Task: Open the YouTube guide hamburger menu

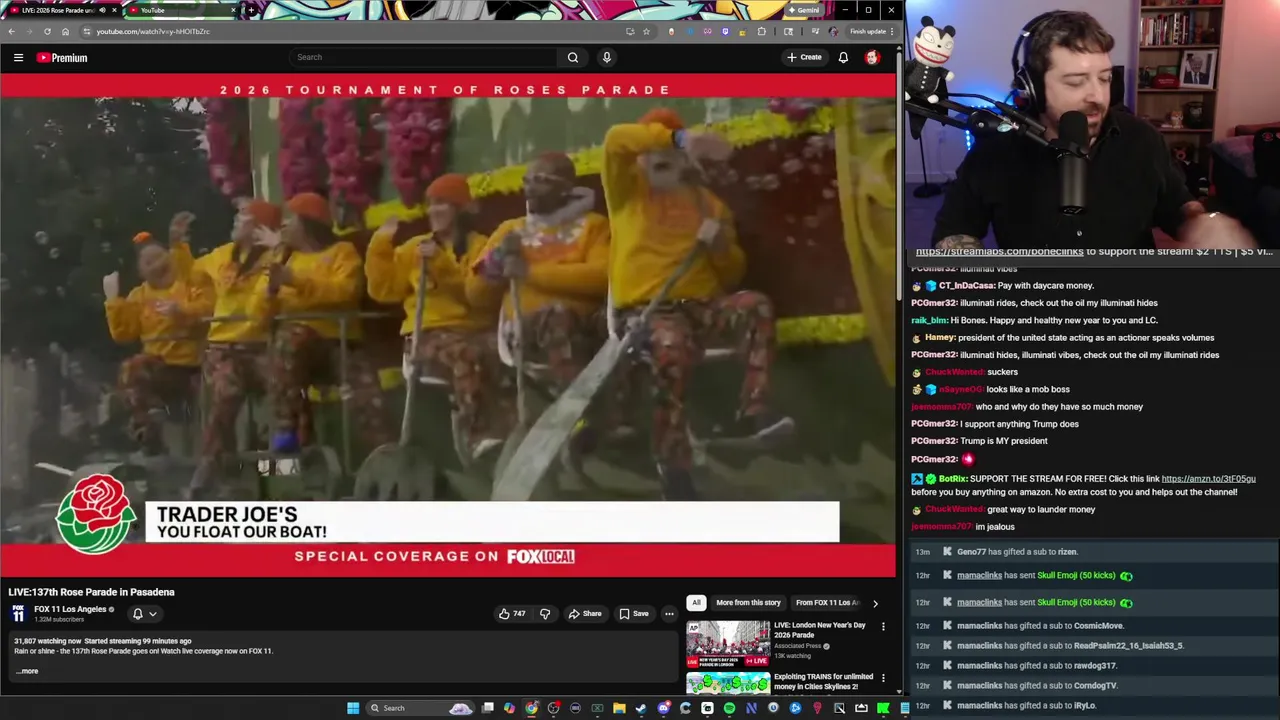Action: click(x=18, y=57)
